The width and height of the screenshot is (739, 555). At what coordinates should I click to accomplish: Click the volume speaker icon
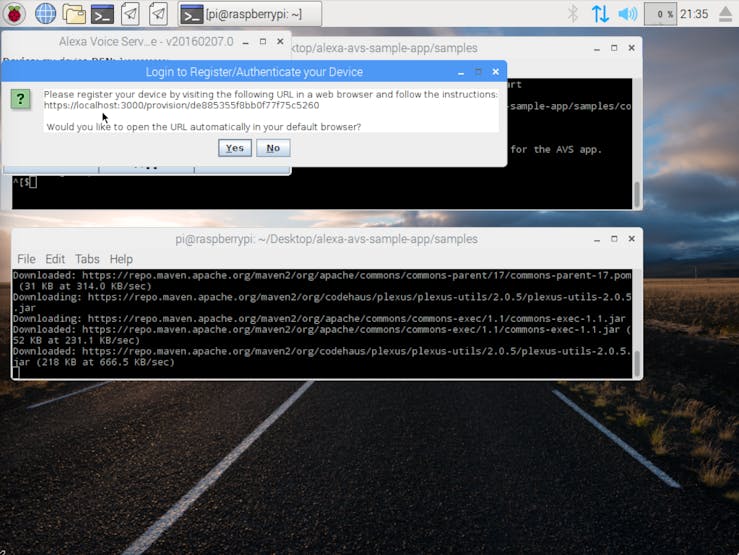(x=627, y=14)
